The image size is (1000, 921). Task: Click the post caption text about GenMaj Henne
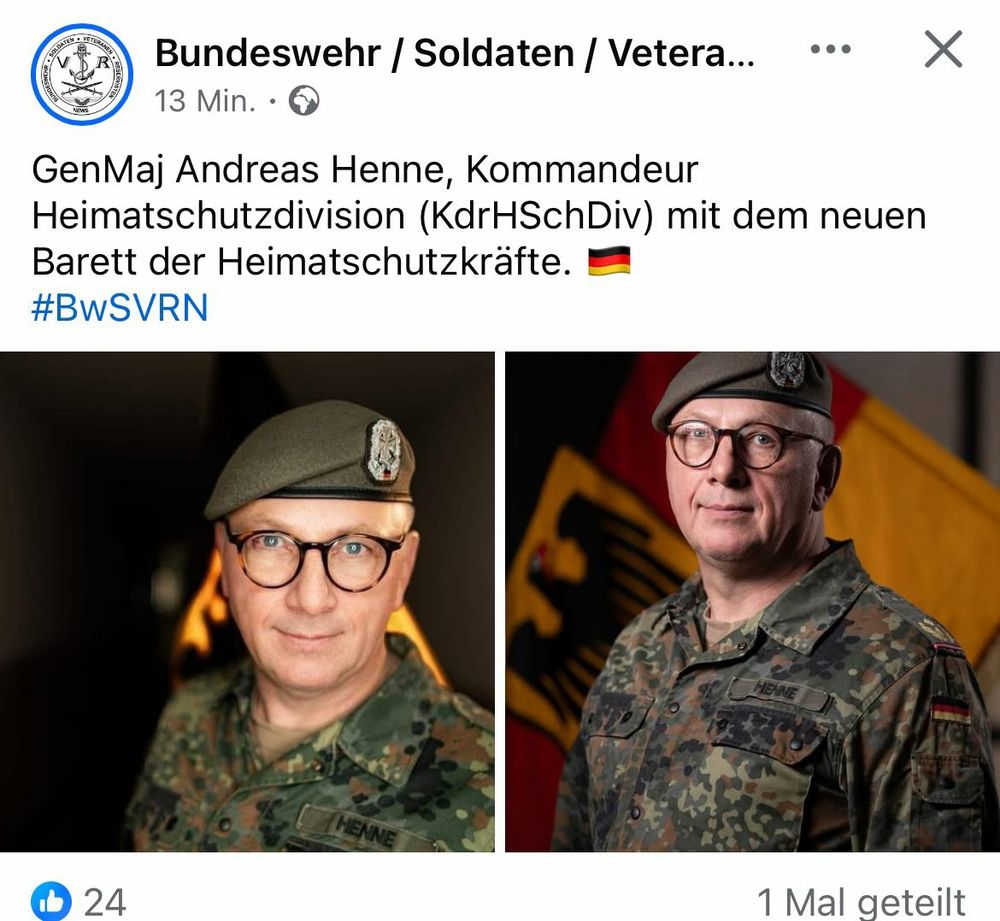(x=478, y=215)
